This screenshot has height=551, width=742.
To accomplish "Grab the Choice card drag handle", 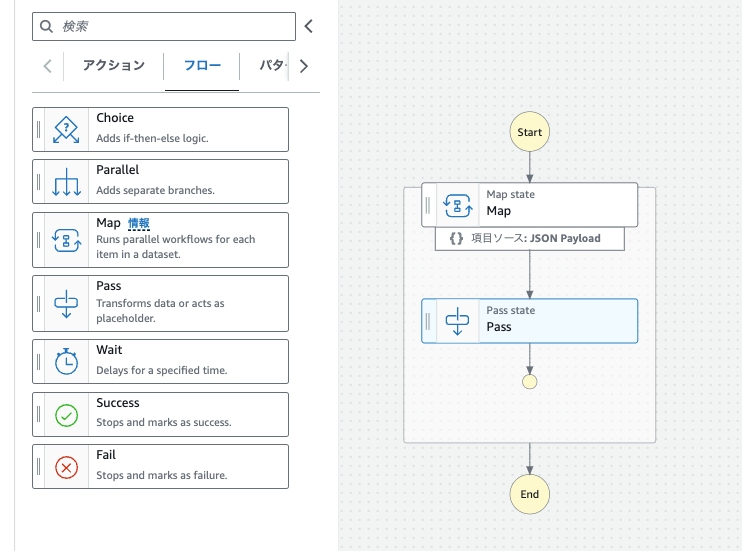I will 38,129.
